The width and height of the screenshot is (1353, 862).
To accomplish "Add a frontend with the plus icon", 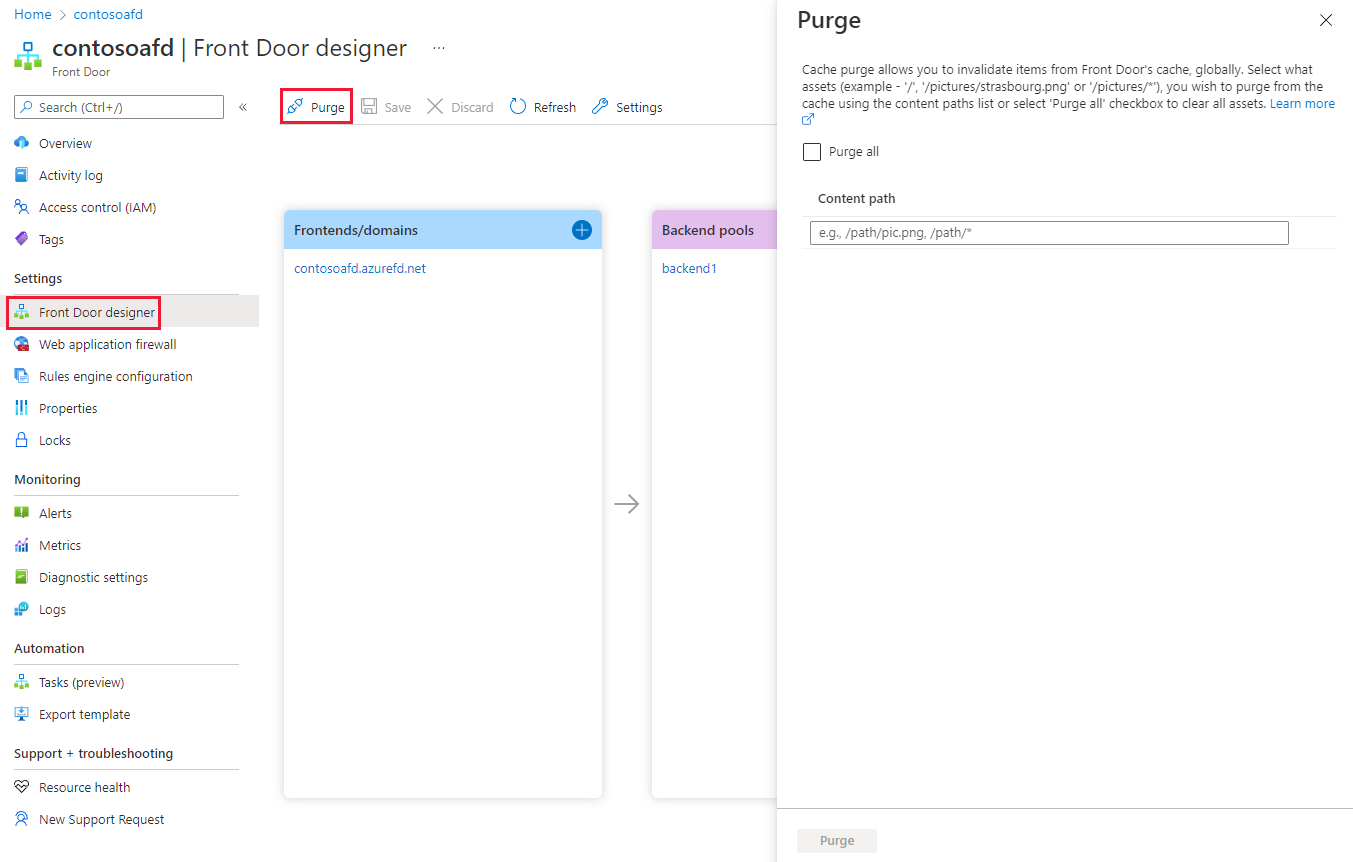I will 582,230.
